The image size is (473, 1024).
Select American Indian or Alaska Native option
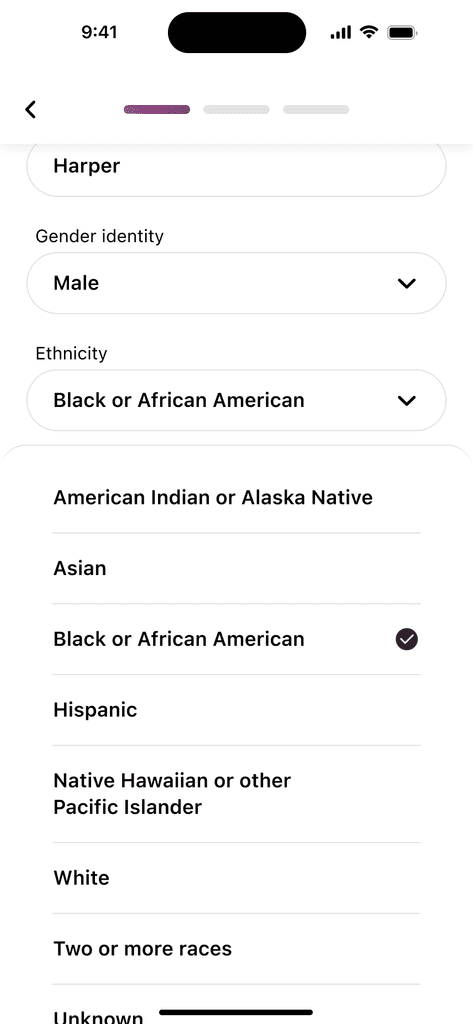pos(236,498)
